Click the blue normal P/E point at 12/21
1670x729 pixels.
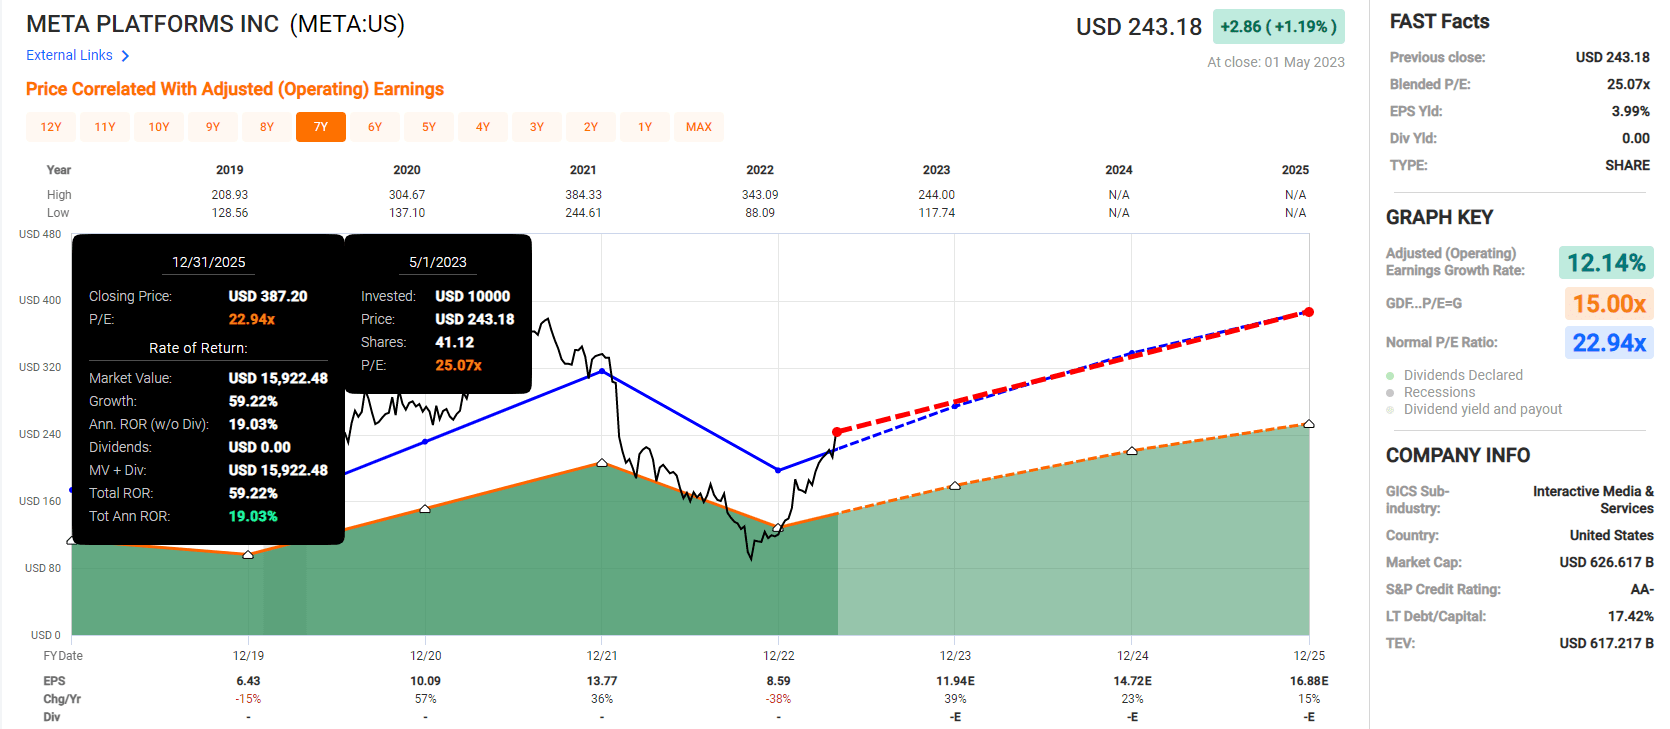pyautogui.click(x=602, y=371)
